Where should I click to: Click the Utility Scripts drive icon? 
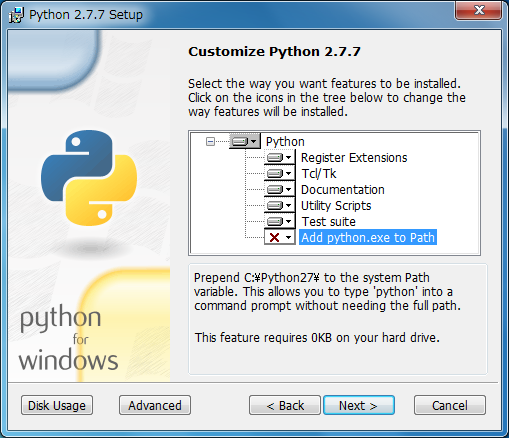[x=275, y=206]
